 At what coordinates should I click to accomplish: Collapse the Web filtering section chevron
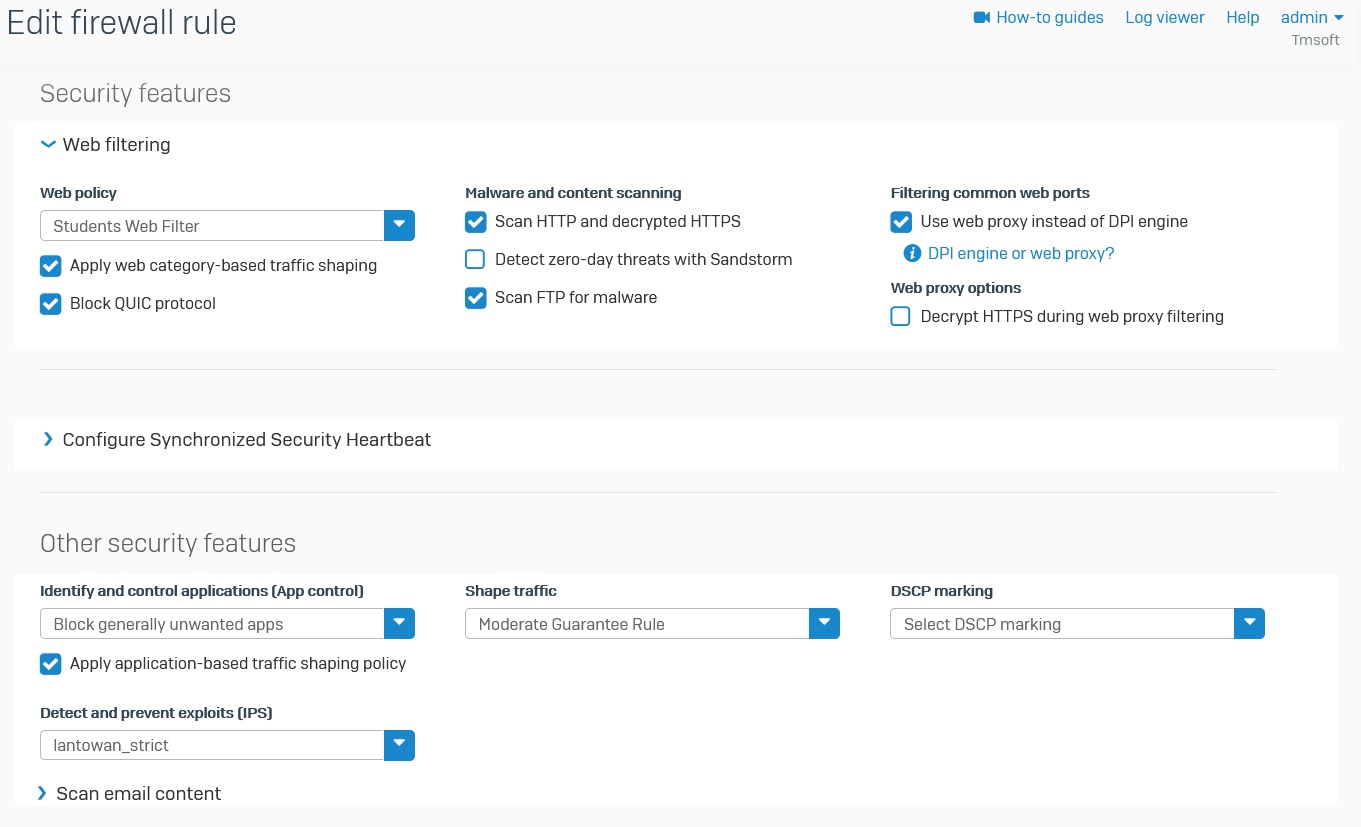(48, 145)
